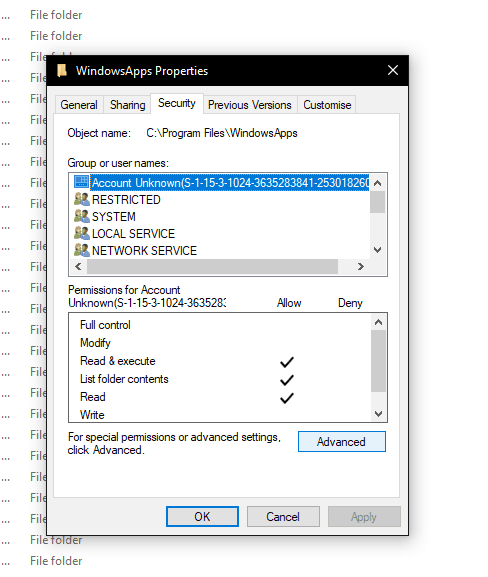Screen dimensions: 488x577
Task: Click the SYSTEM group users icon
Action: click(x=81, y=216)
